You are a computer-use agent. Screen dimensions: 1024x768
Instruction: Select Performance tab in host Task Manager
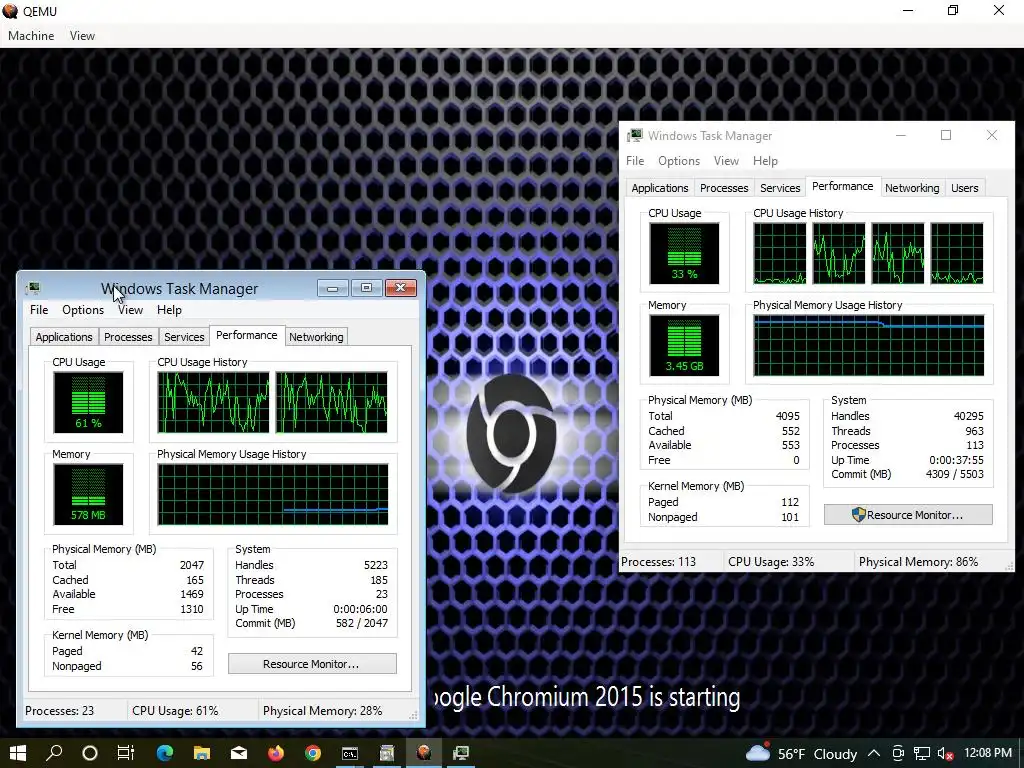coord(842,187)
